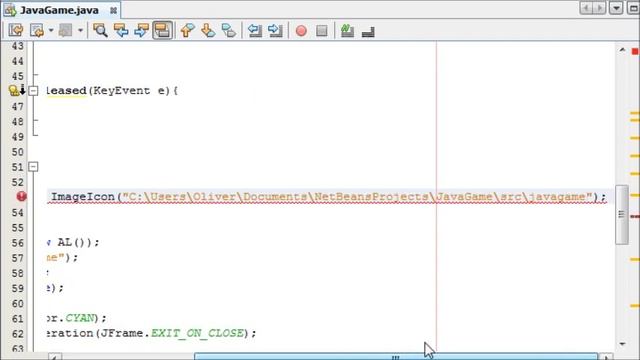The width and height of the screenshot is (640, 360).
Task: Click the lightbulb hint at line 46
Action: tap(14, 91)
